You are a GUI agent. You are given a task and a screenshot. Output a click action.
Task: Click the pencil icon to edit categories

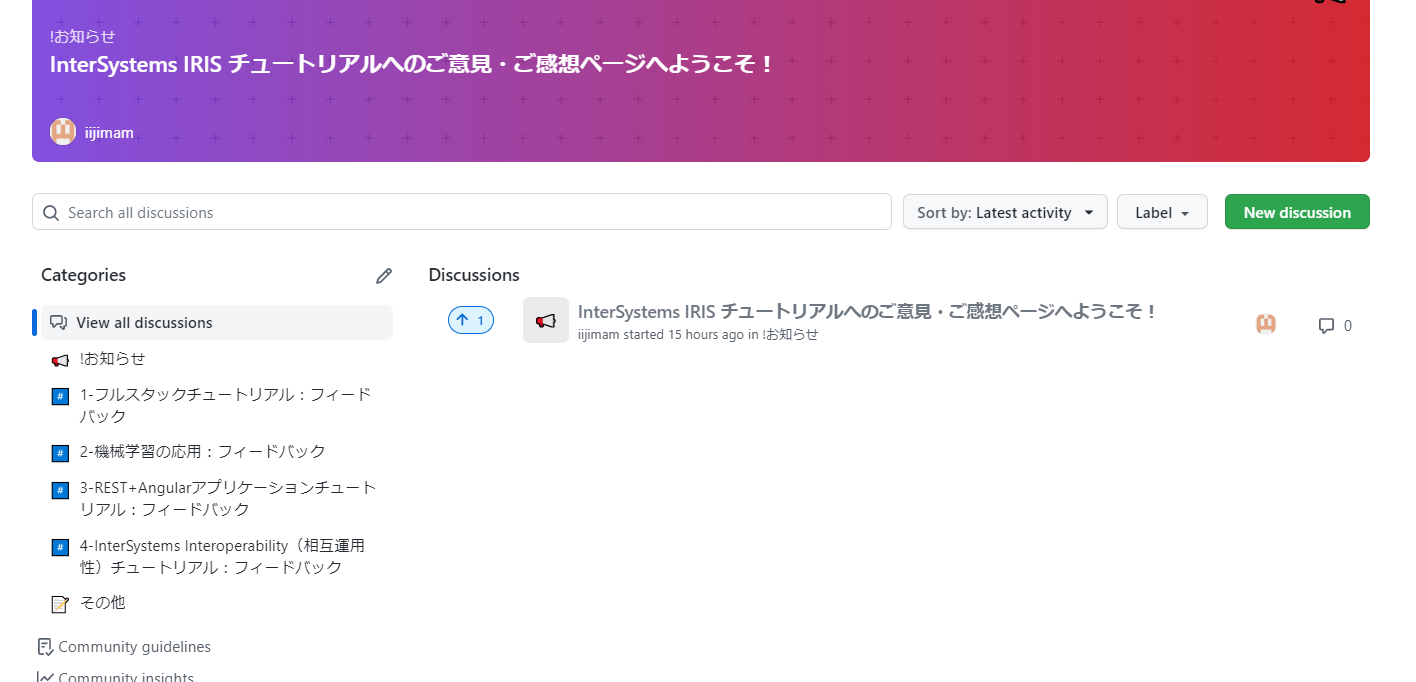coord(383,276)
